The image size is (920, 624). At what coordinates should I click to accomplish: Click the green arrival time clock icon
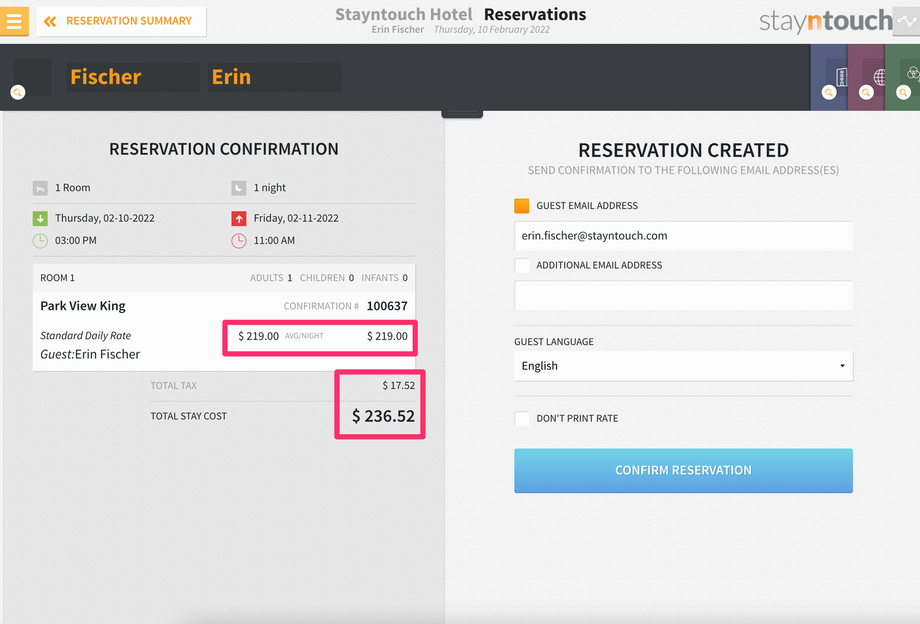tap(40, 241)
